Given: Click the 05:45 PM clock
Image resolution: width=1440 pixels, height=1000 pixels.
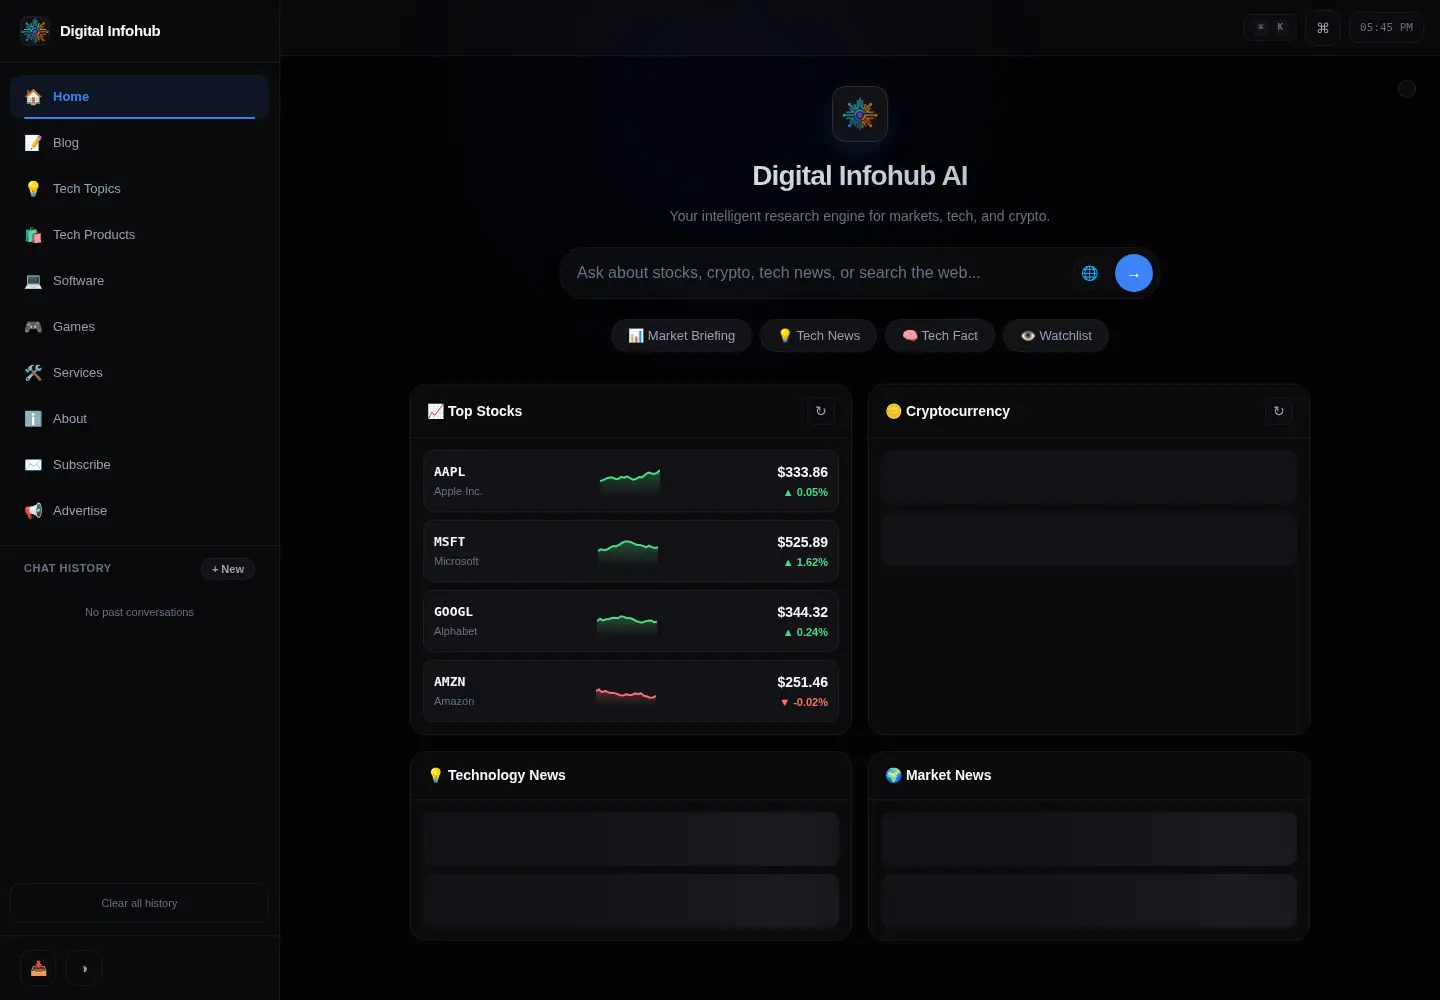Looking at the screenshot, I should pos(1386,27).
